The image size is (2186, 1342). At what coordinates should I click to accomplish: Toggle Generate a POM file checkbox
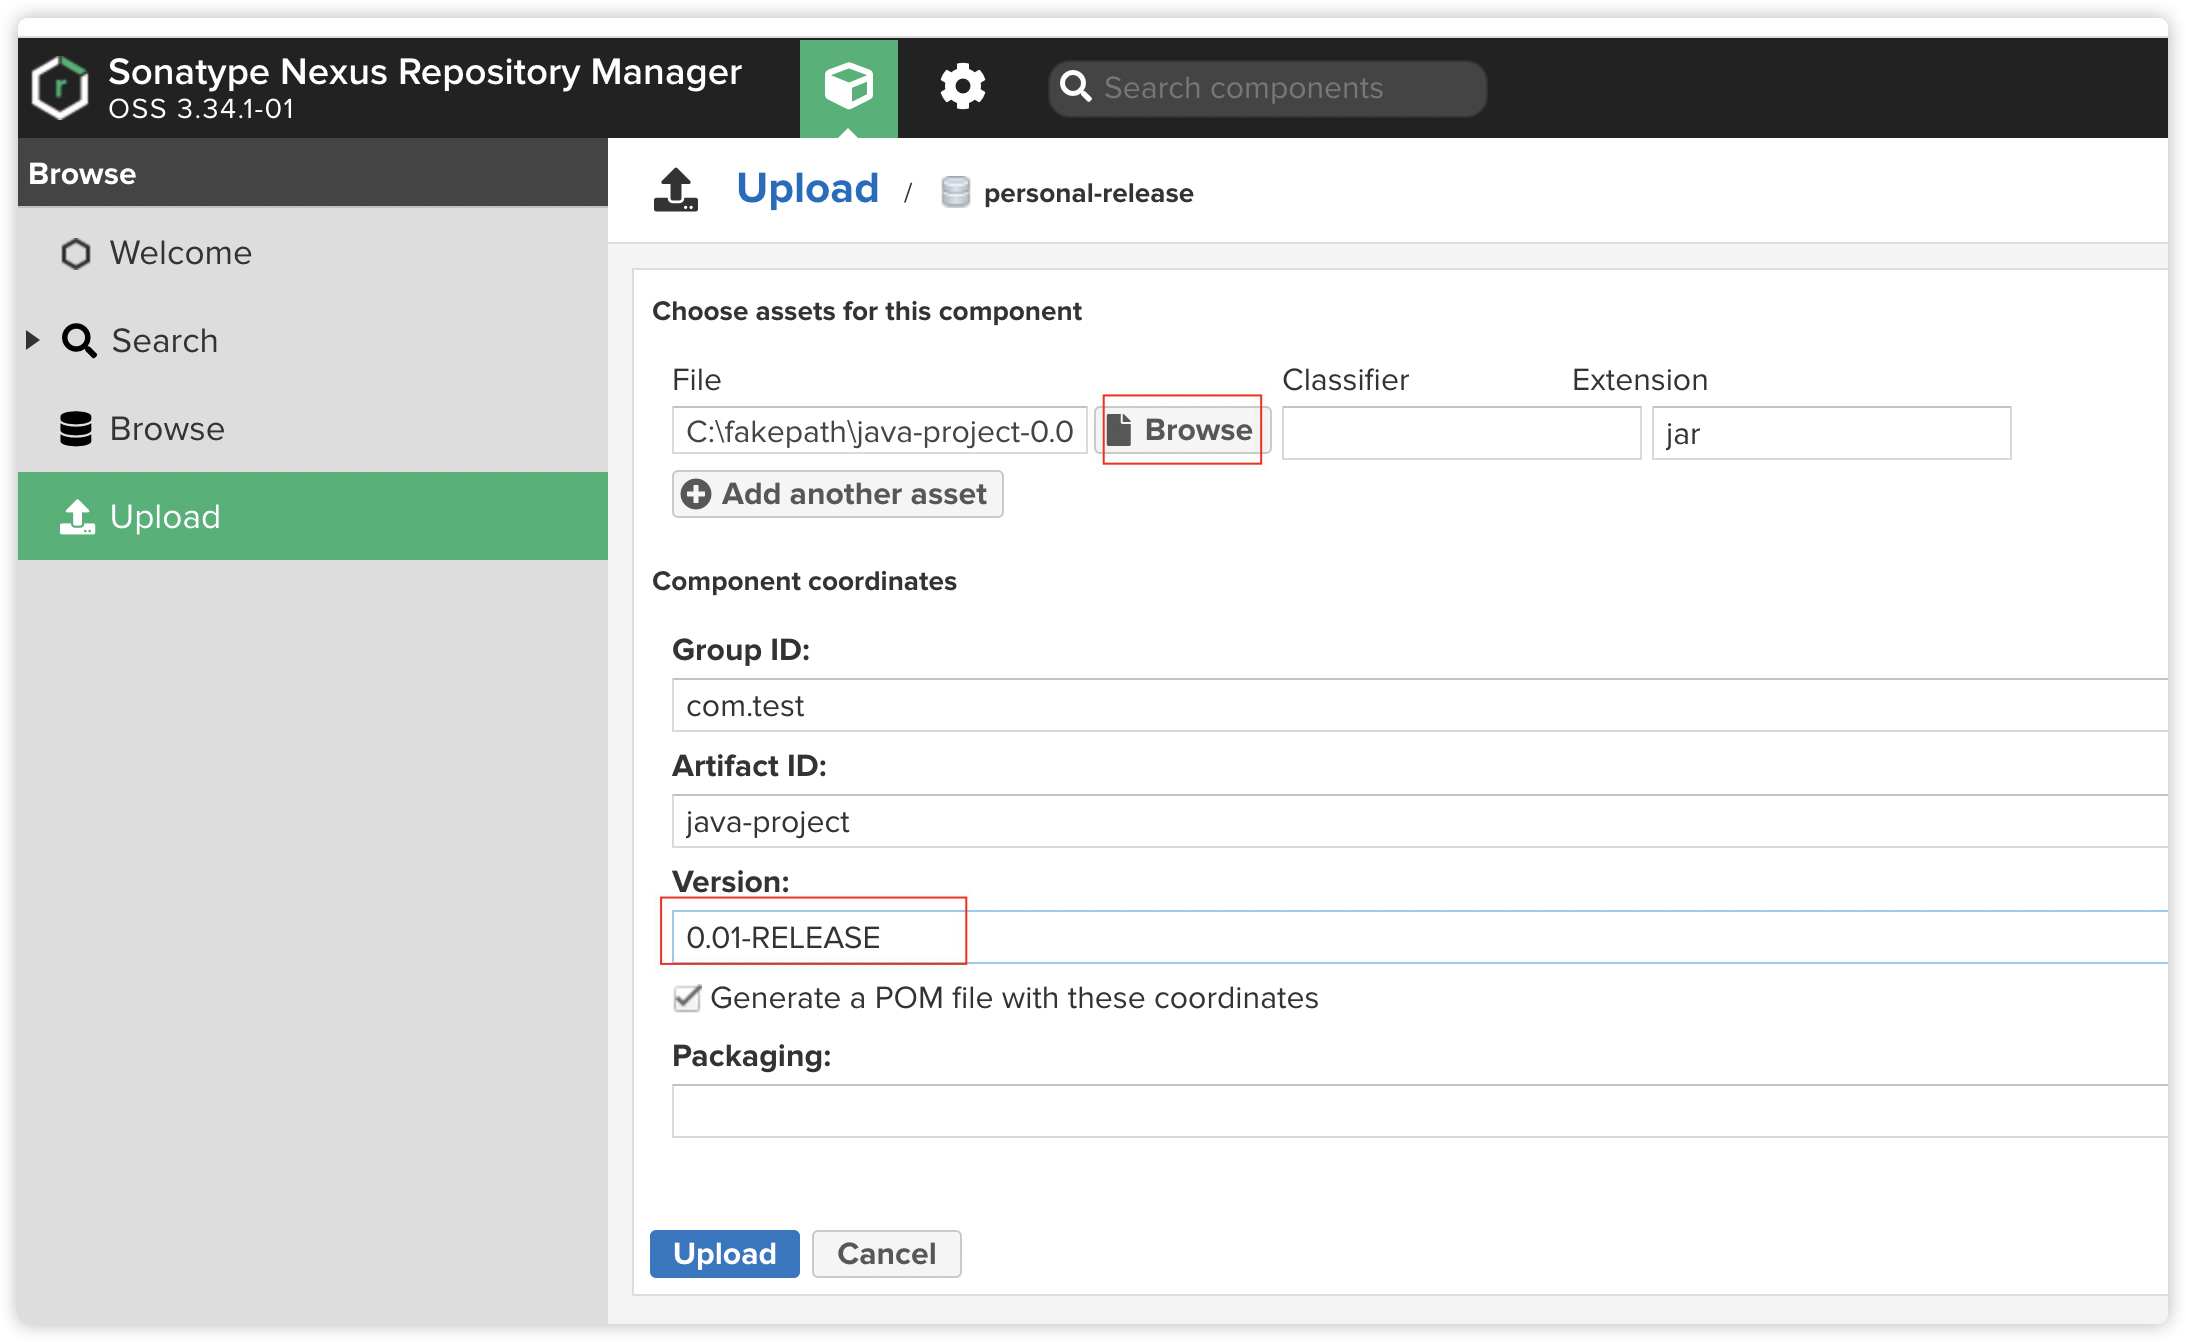pyautogui.click(x=687, y=998)
